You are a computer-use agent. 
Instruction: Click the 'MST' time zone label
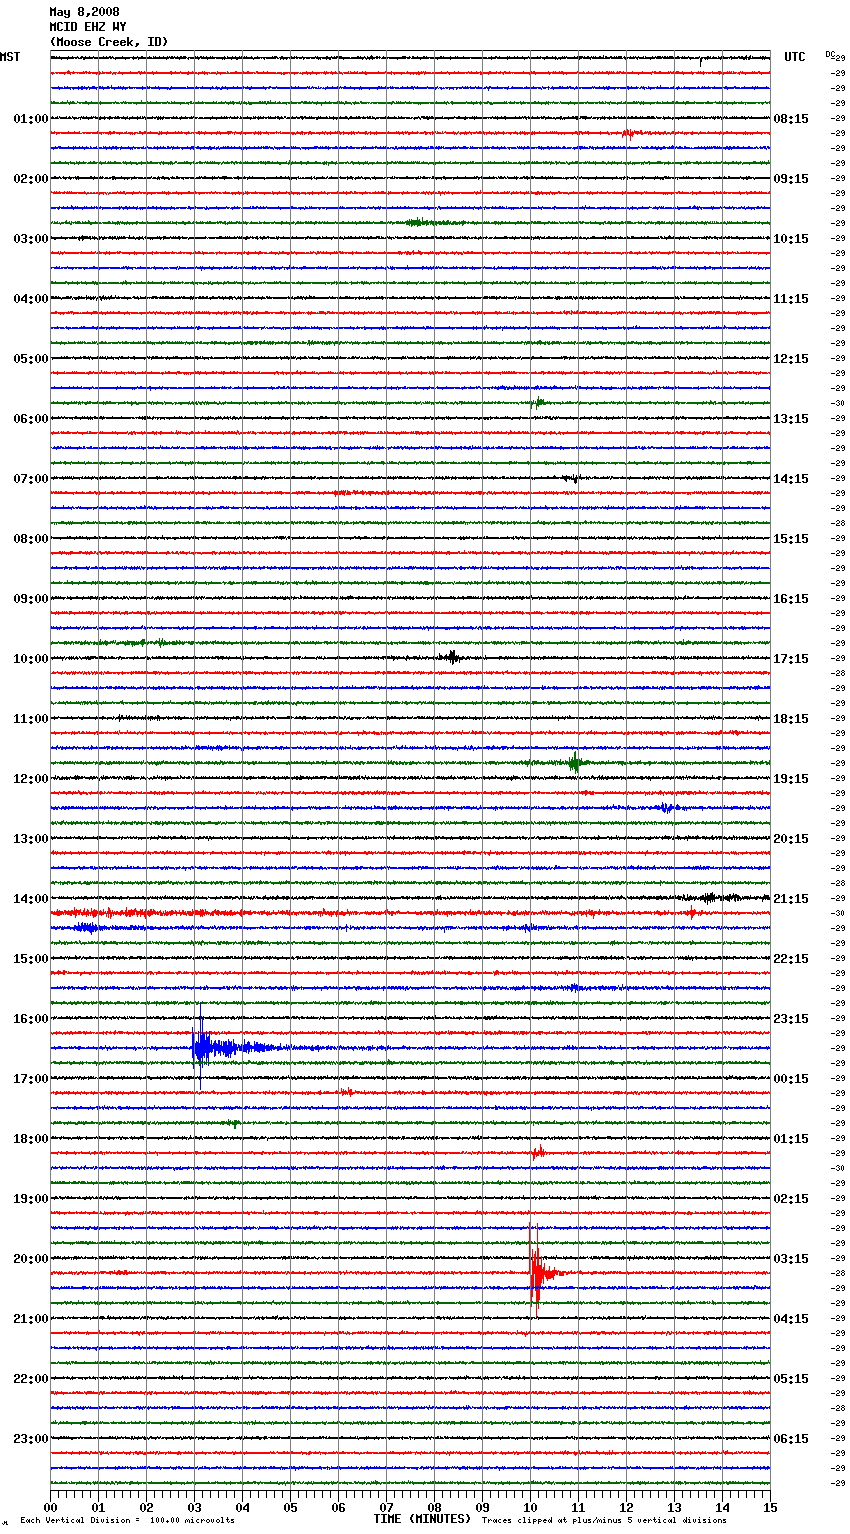(10, 57)
